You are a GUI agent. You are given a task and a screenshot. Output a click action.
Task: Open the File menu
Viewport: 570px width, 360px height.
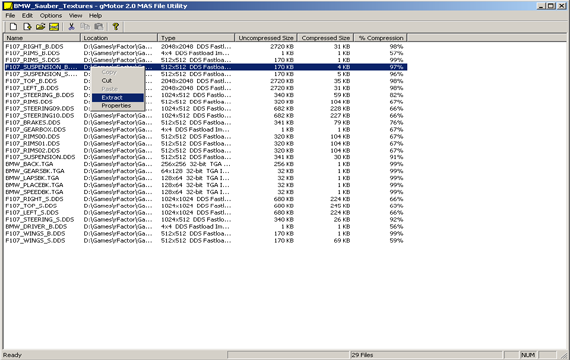coord(10,16)
